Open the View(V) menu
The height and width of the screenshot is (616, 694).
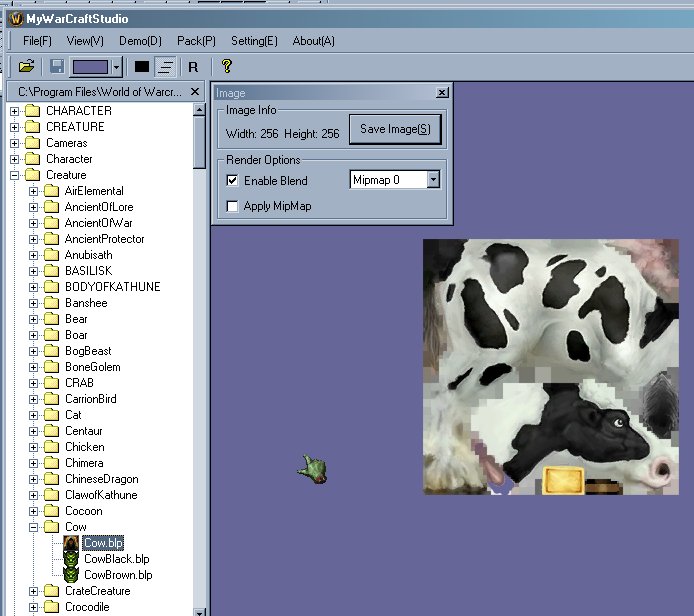point(85,41)
